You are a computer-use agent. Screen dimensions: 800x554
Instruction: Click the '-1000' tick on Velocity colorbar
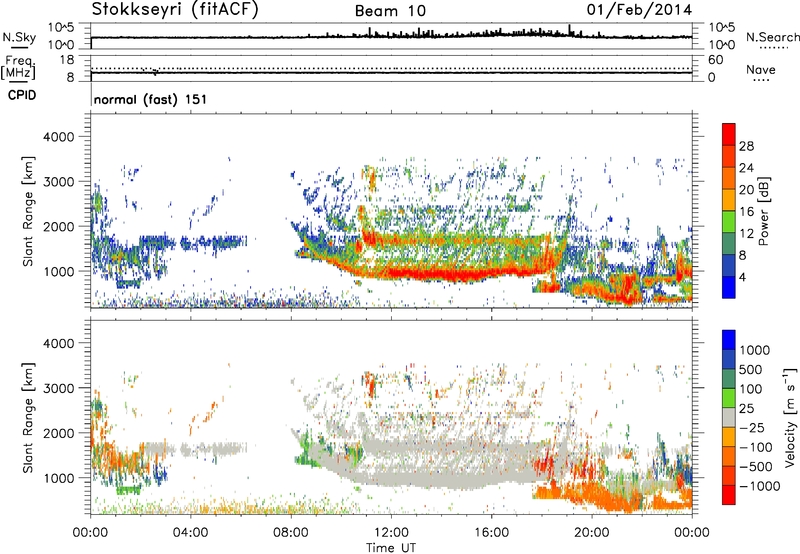(759, 486)
